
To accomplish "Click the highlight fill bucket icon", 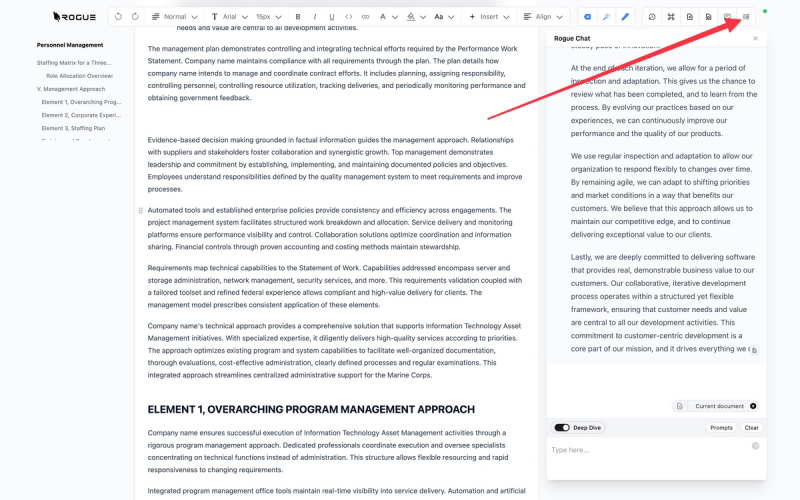I will 411,17.
